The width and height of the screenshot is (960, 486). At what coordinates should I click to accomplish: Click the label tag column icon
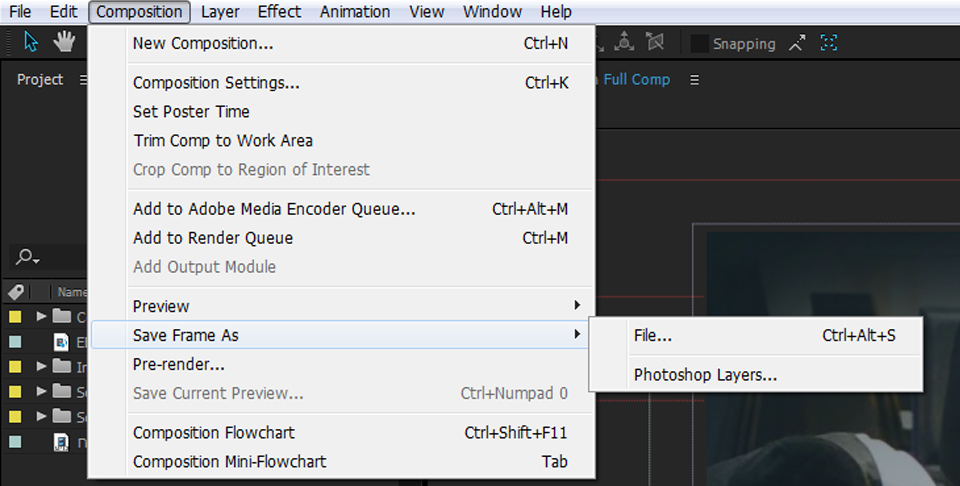click(16, 292)
